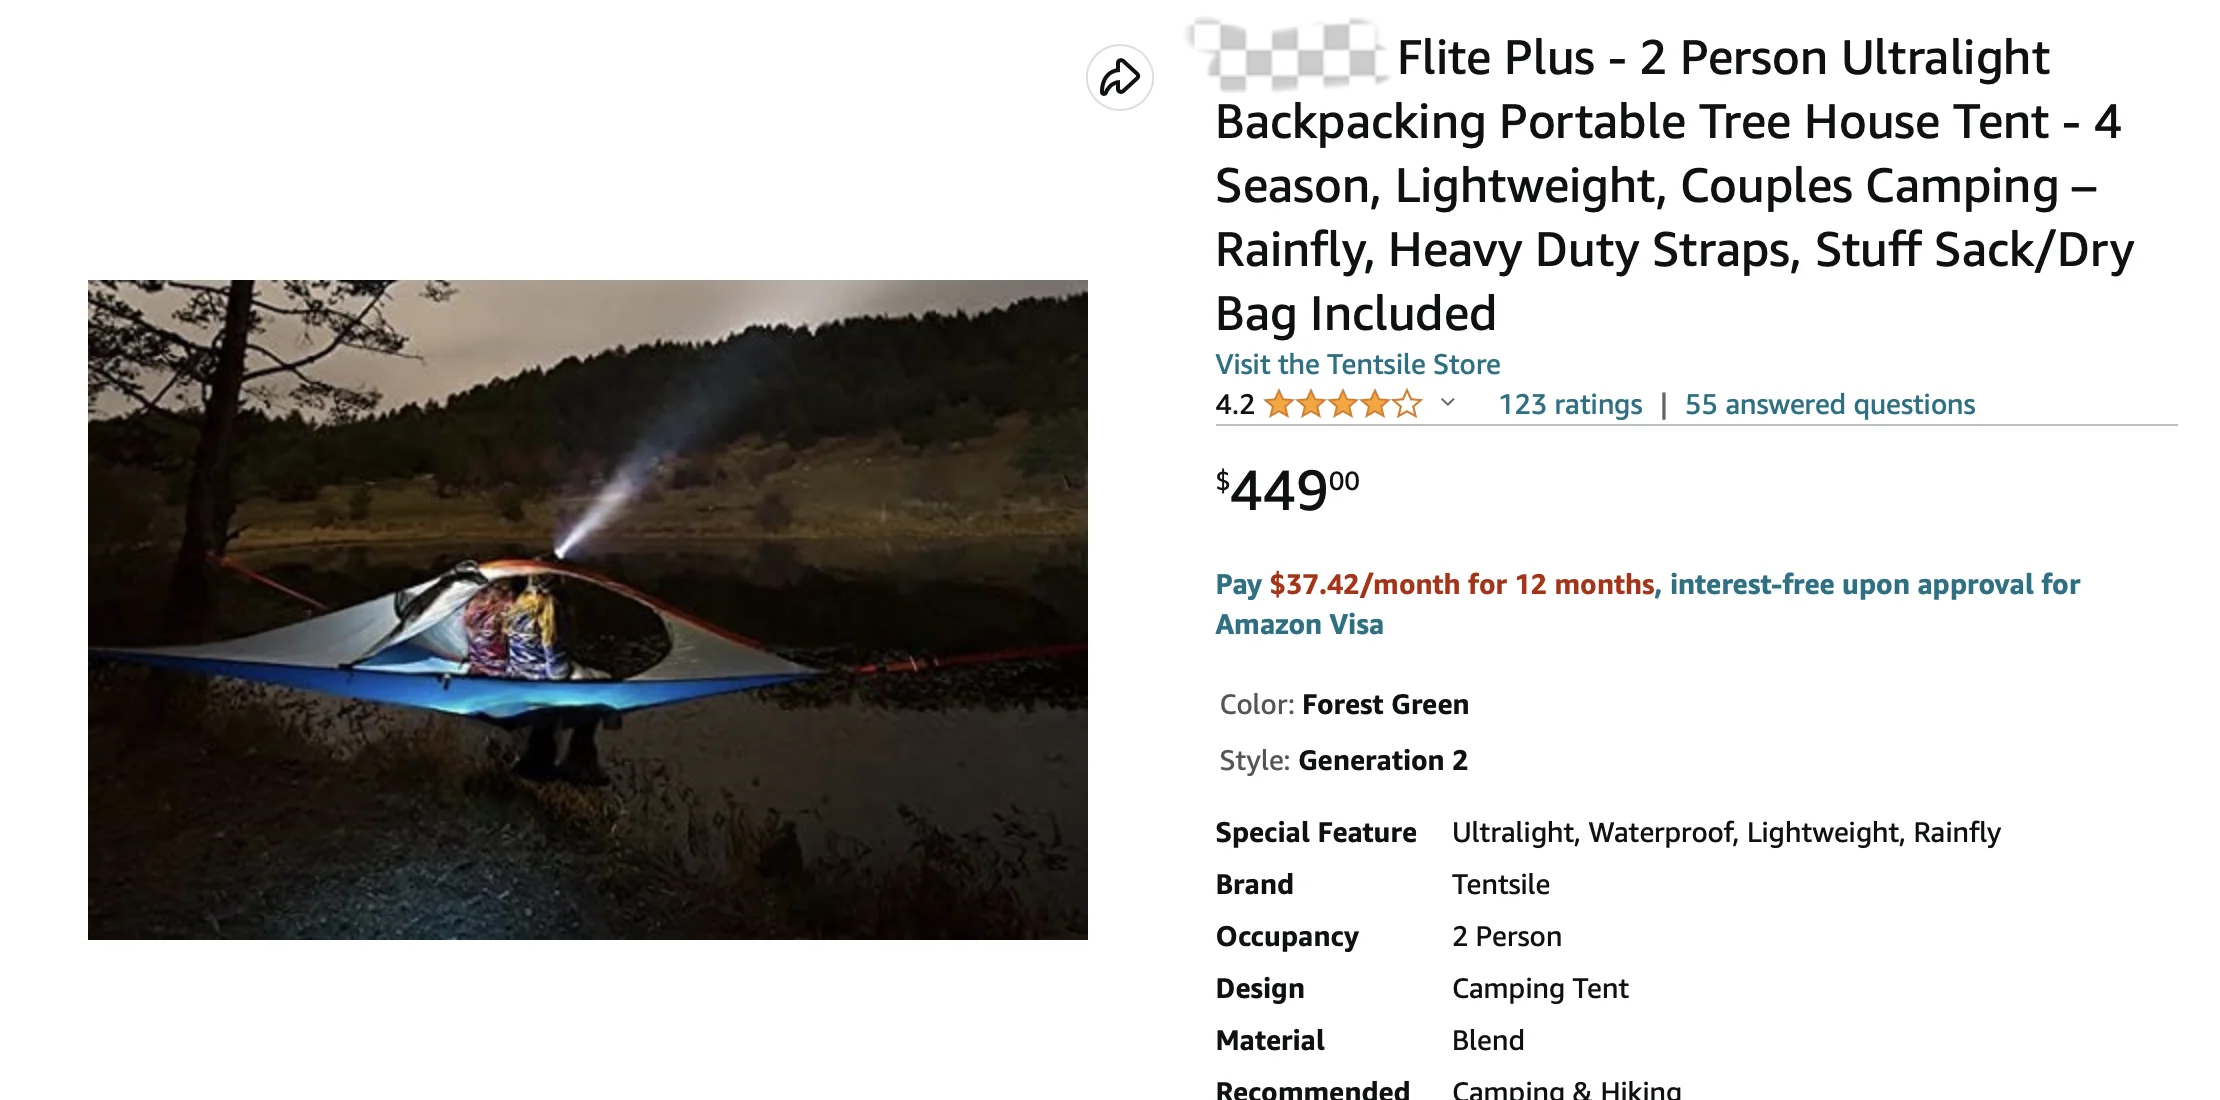Click the Camping Tent design value
Viewport: 2220px width, 1100px height.
1540,988
